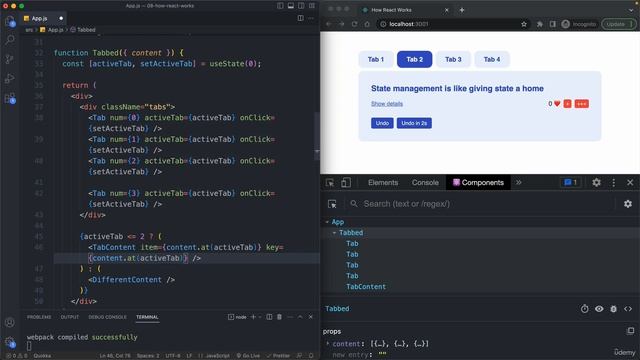Open DevTools settings gear

pyautogui.click(x=596, y=182)
